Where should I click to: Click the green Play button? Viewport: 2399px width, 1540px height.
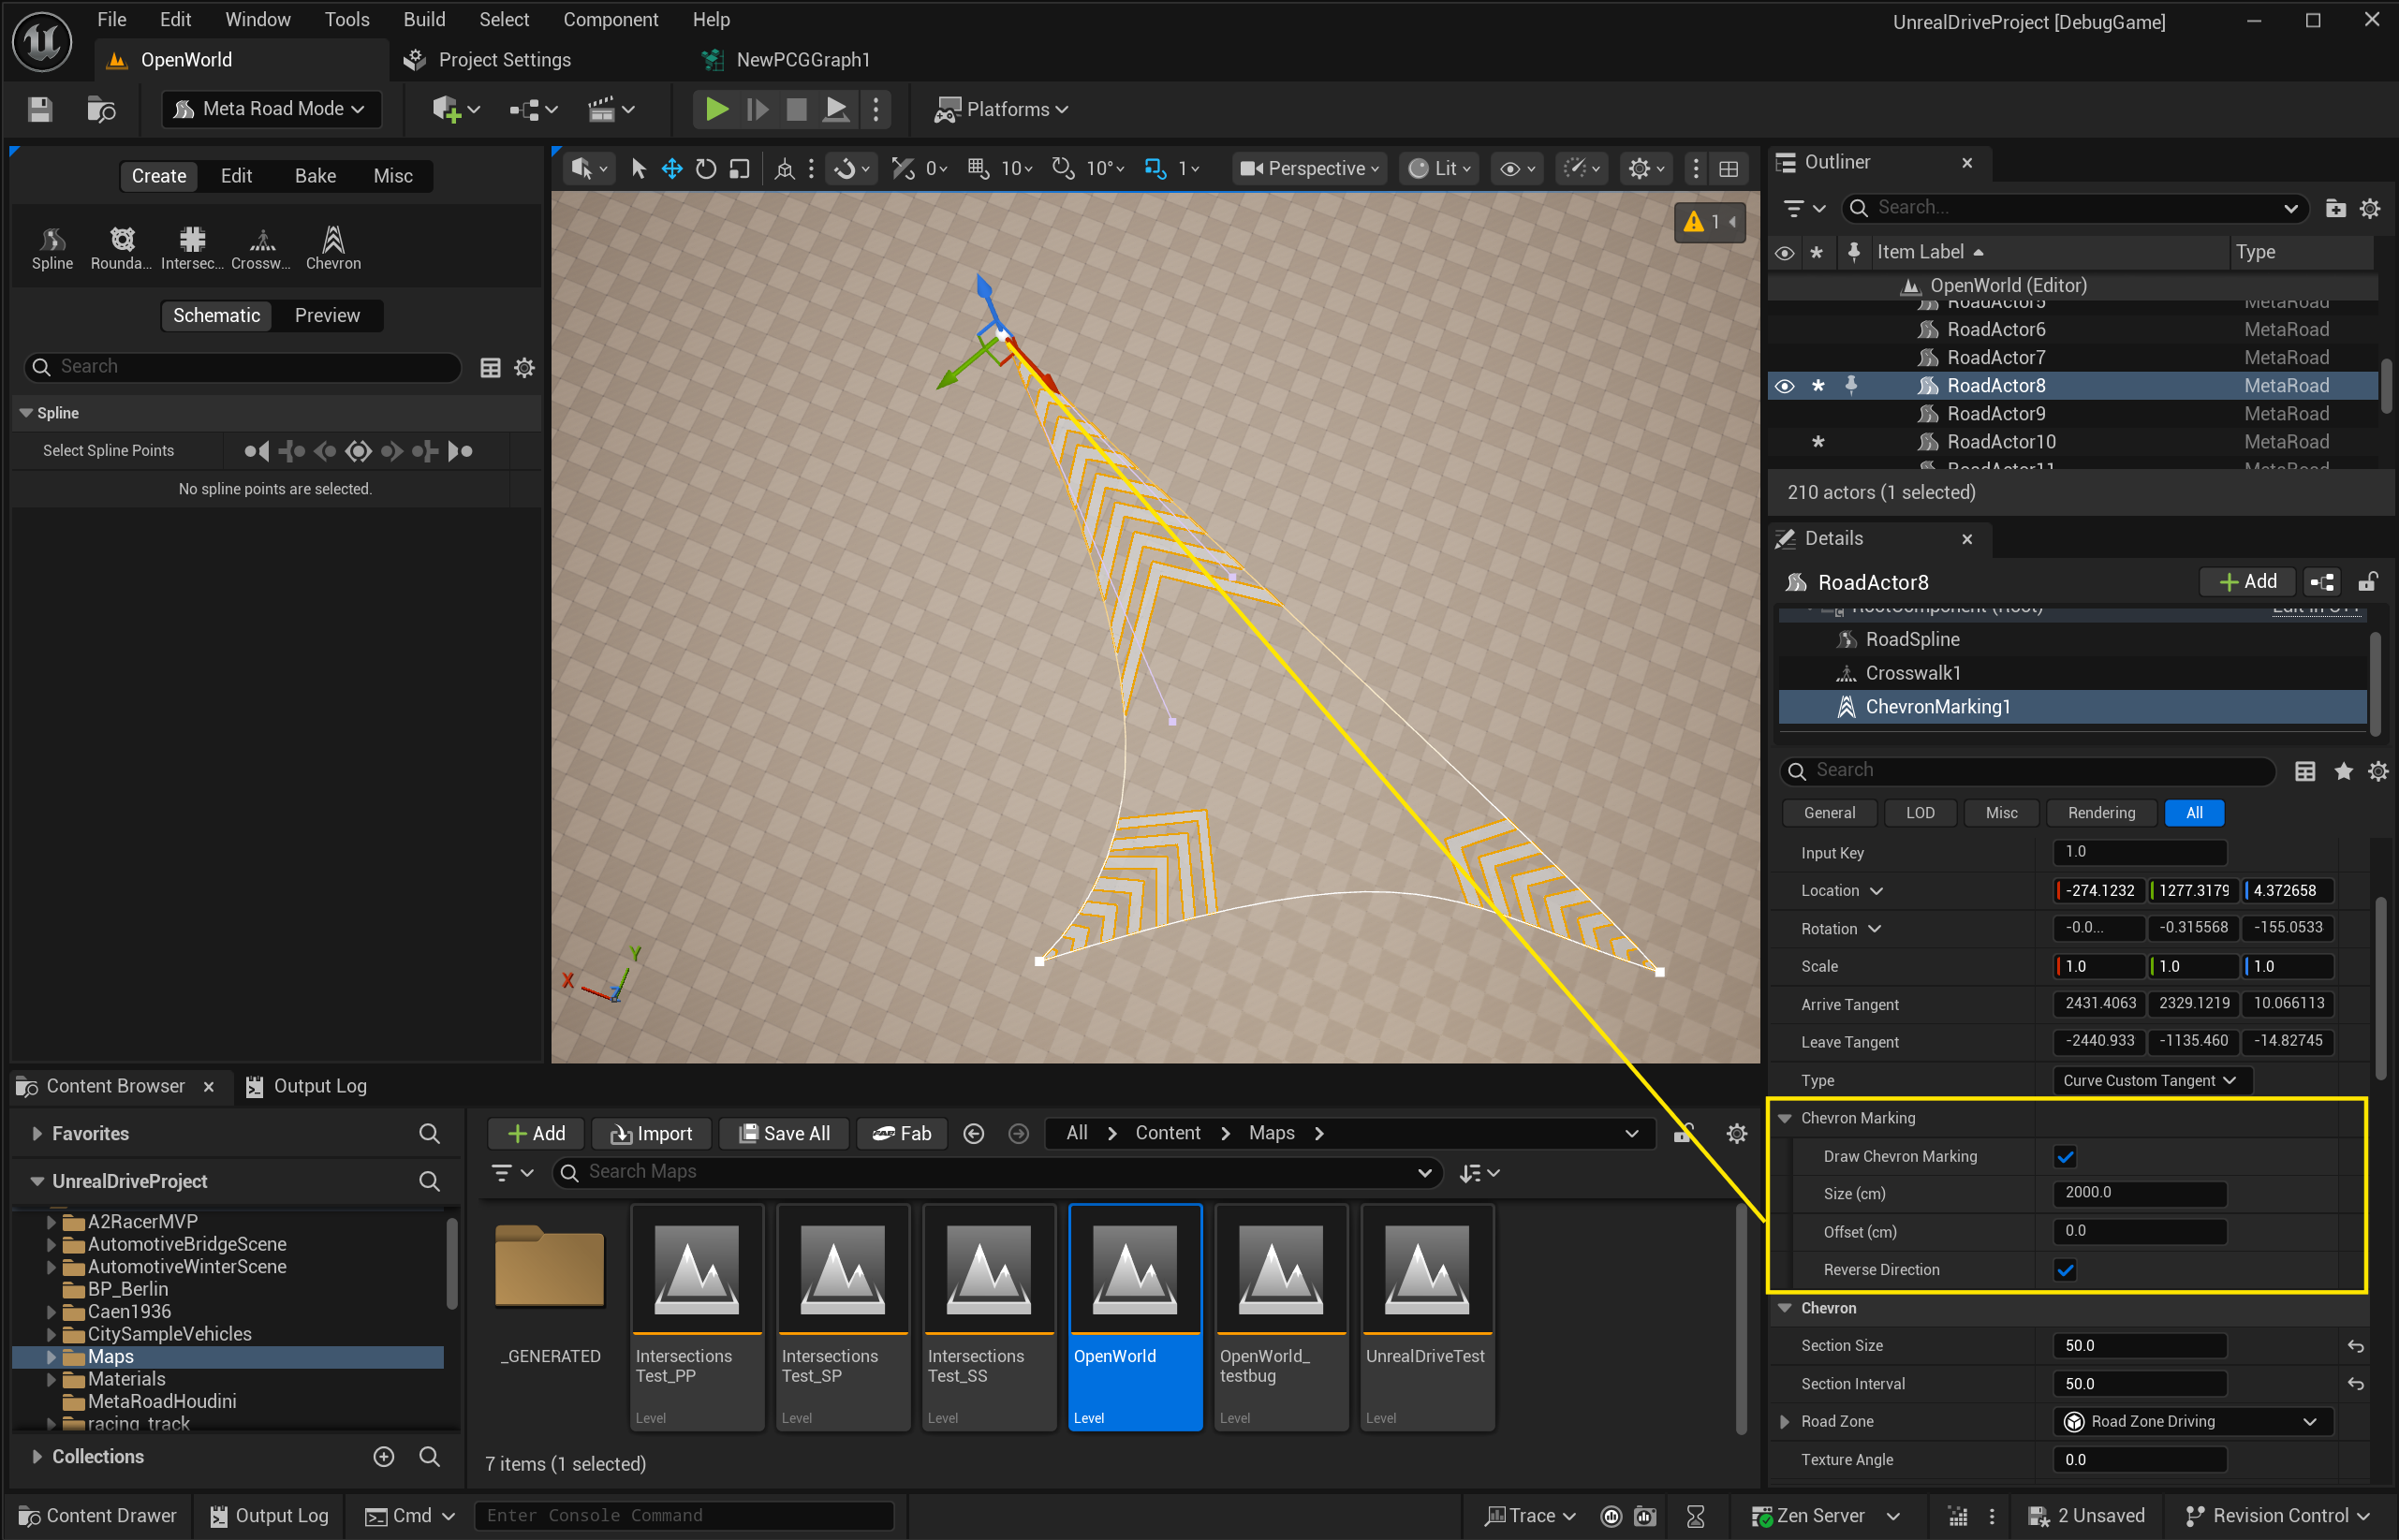click(x=716, y=109)
